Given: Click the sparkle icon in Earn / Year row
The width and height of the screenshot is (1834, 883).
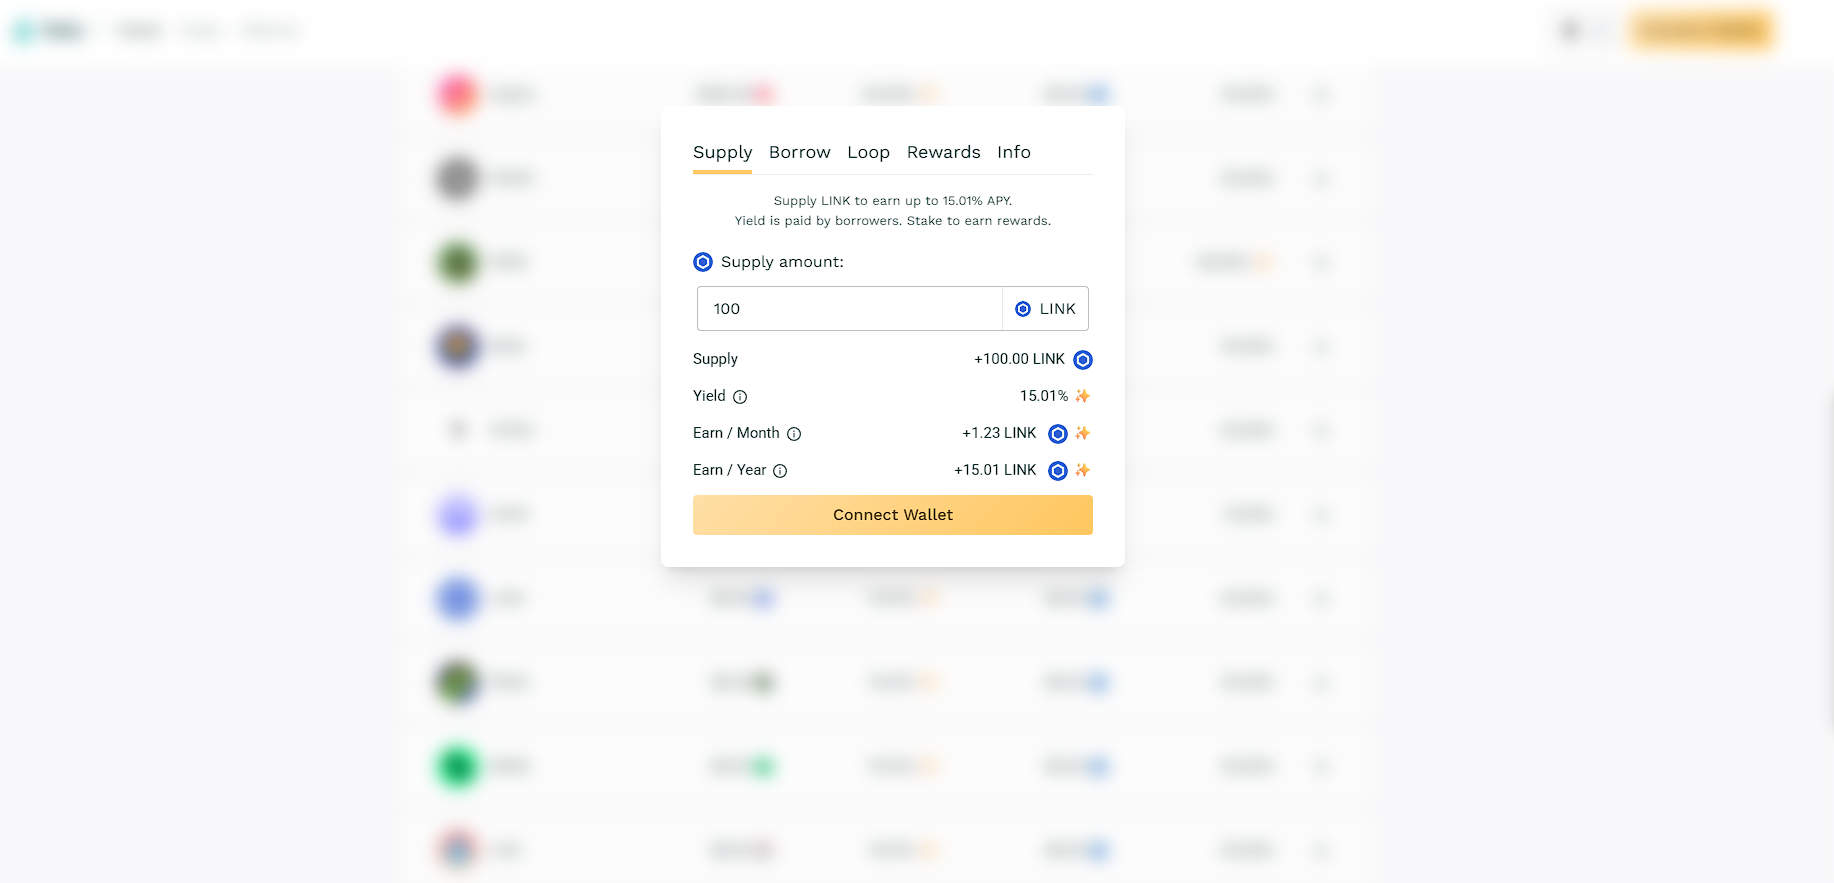Looking at the screenshot, I should pos(1082,470).
